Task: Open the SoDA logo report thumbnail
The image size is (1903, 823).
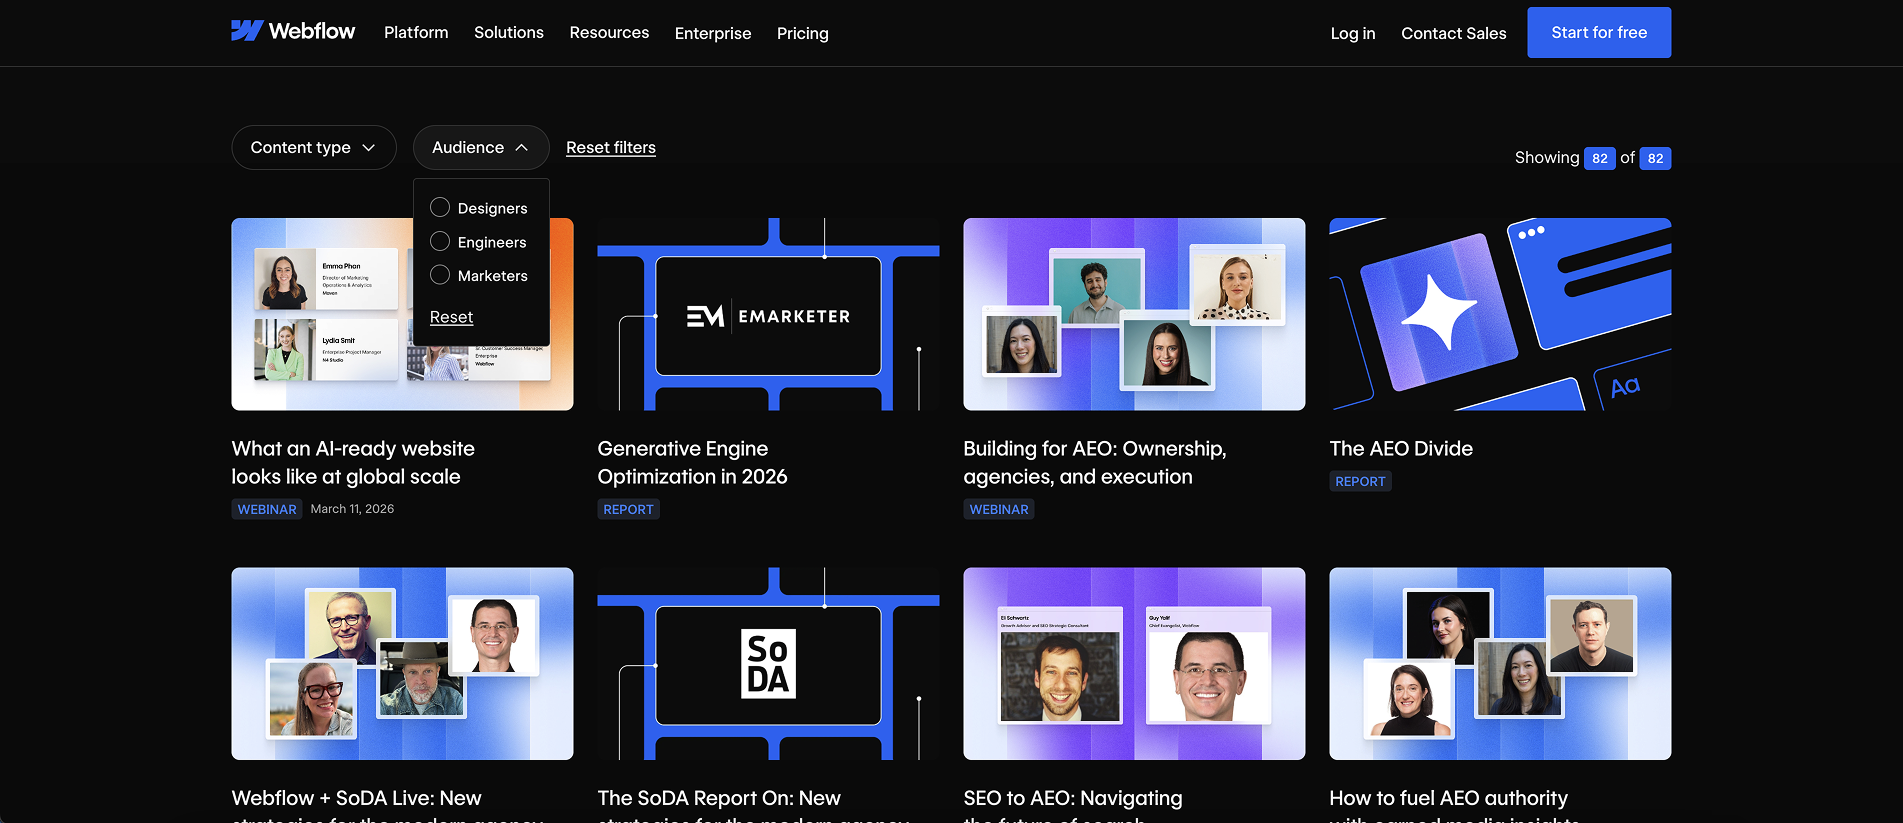Action: point(768,664)
